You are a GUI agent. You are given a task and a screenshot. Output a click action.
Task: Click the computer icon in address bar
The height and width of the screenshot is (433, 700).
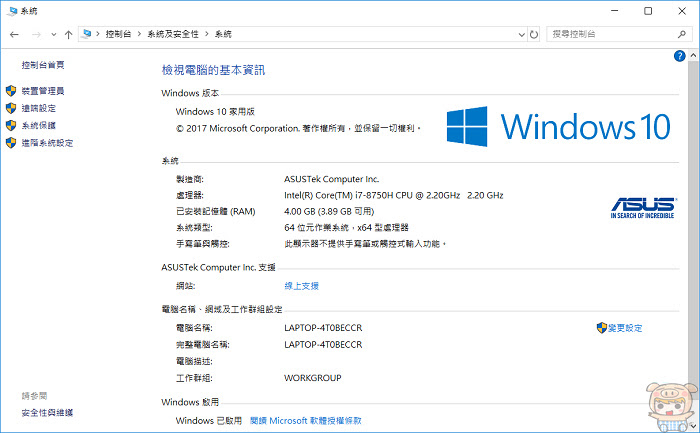(87, 34)
